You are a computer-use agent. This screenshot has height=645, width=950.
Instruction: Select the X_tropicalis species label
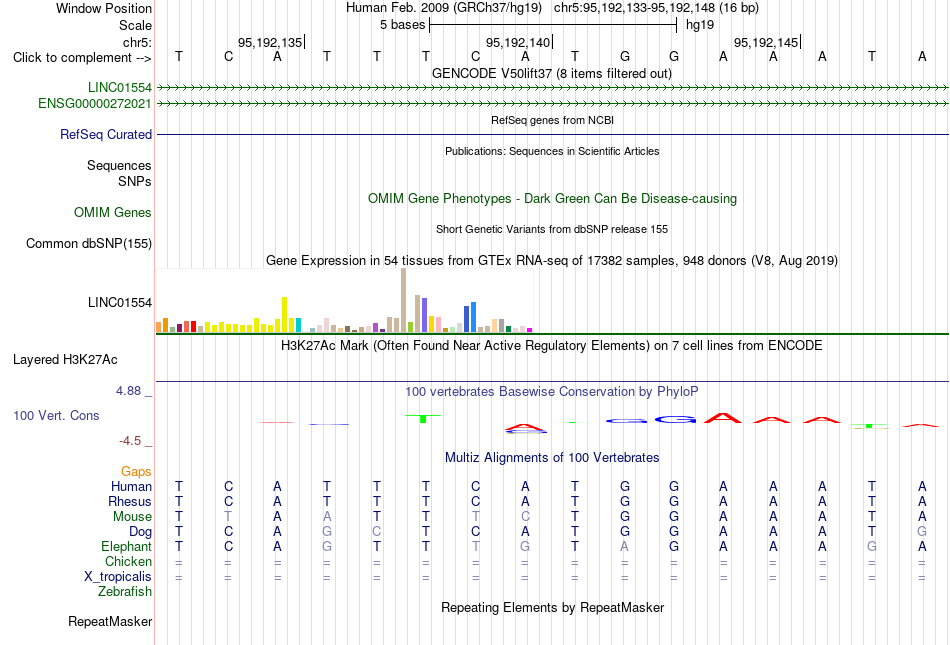[118, 577]
